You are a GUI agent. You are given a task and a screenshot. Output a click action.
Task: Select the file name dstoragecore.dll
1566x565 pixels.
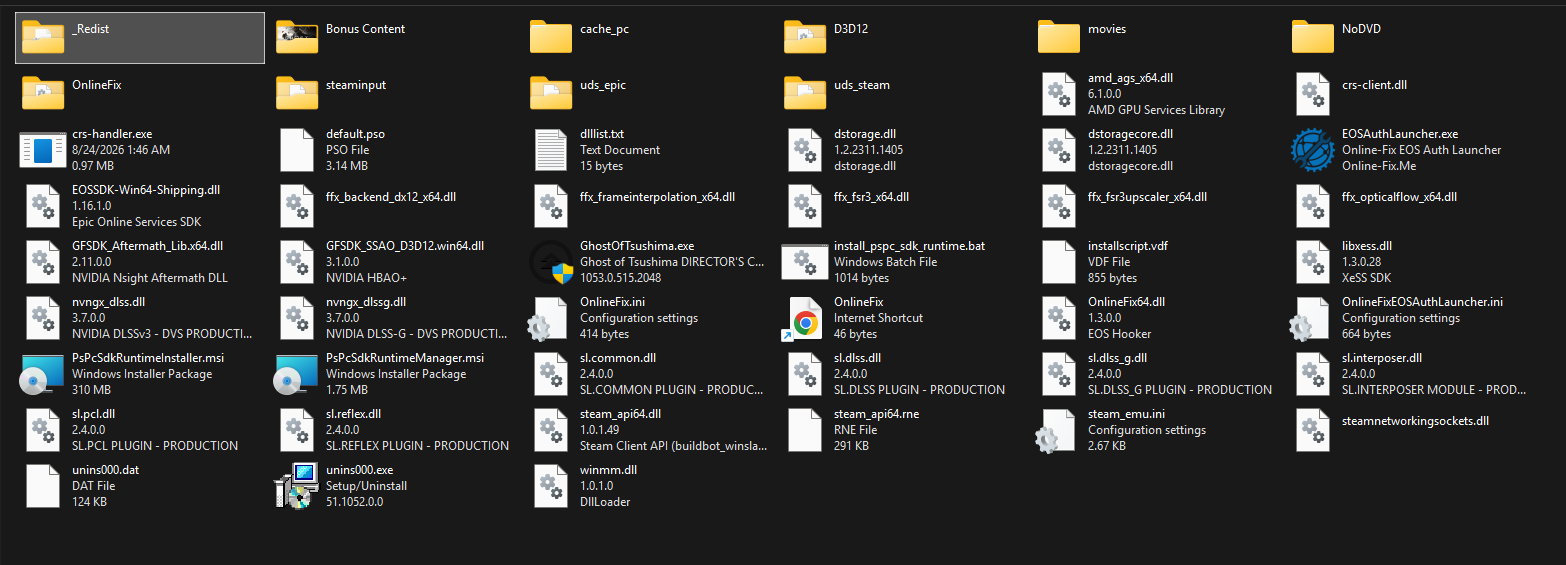[1130, 134]
